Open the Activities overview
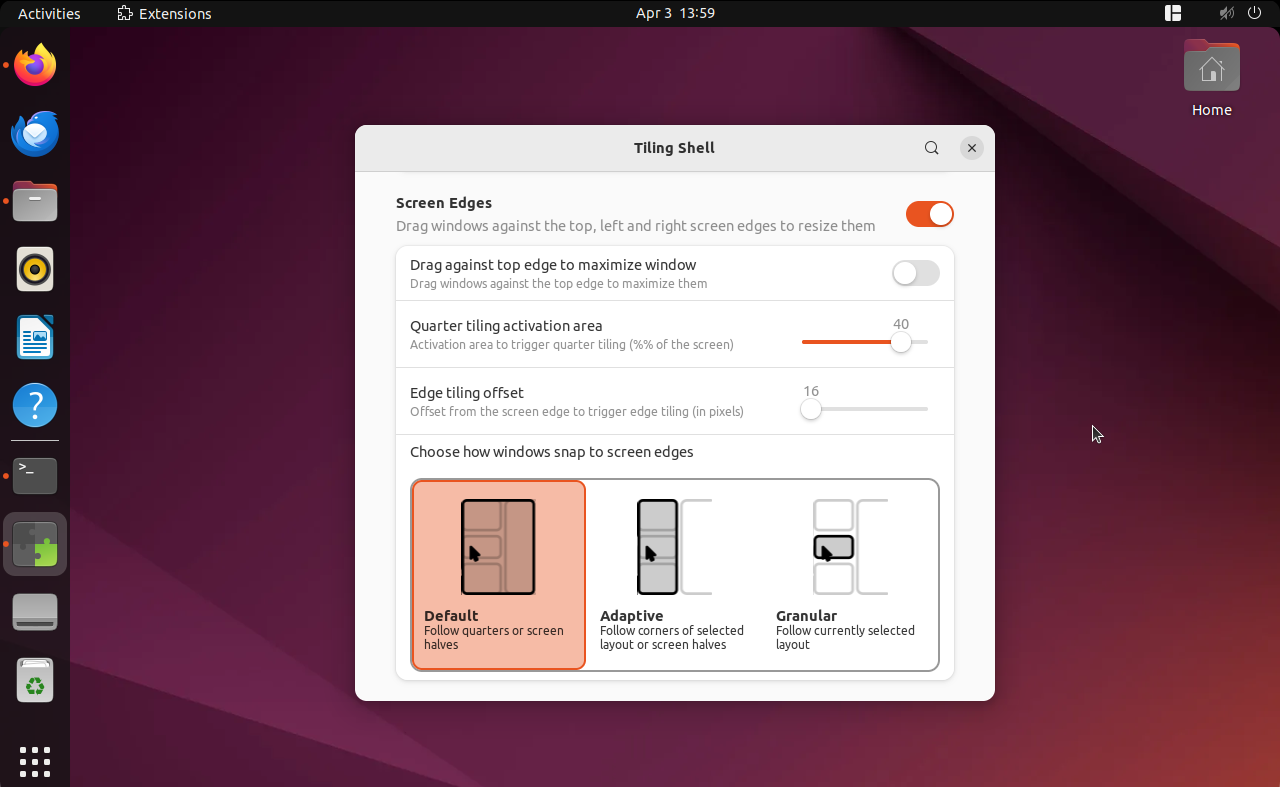Viewport: 1280px width, 787px height. pyautogui.click(x=49, y=13)
